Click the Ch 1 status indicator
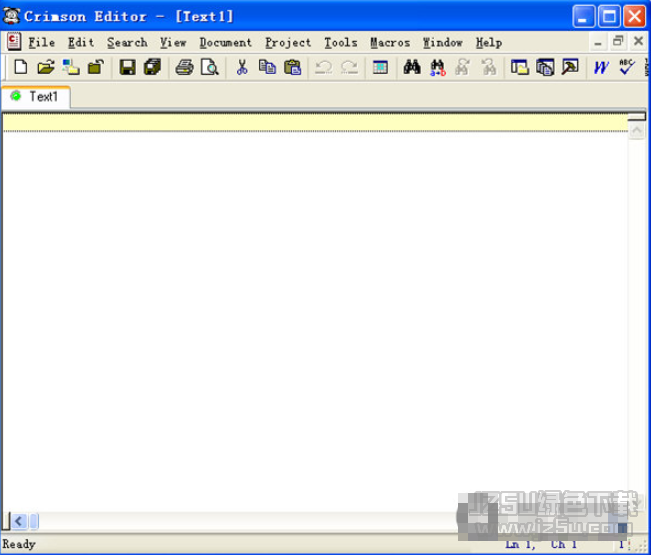651x555 pixels. [x=564, y=544]
